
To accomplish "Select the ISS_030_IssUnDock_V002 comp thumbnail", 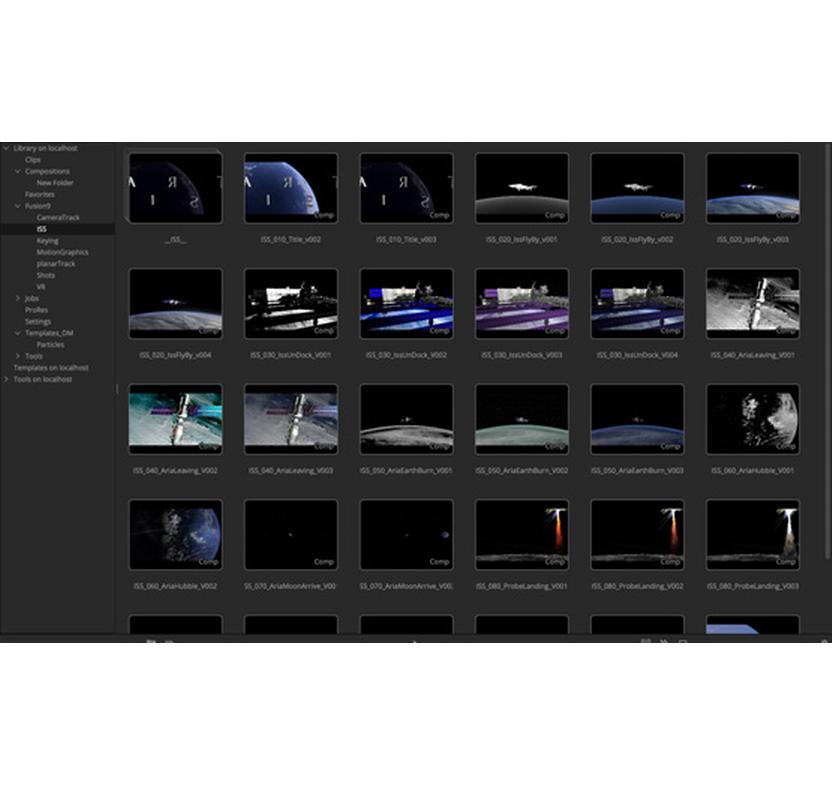I will pyautogui.click(x=406, y=304).
